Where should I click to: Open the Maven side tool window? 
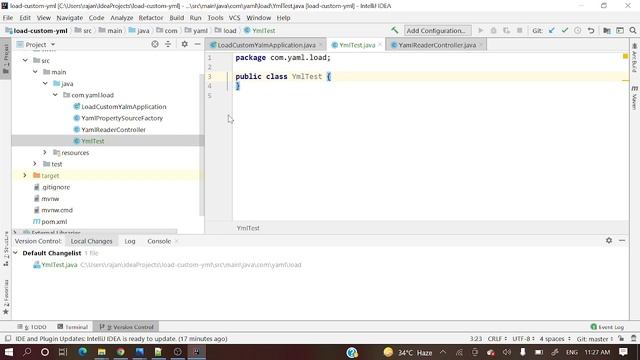pos(635,98)
